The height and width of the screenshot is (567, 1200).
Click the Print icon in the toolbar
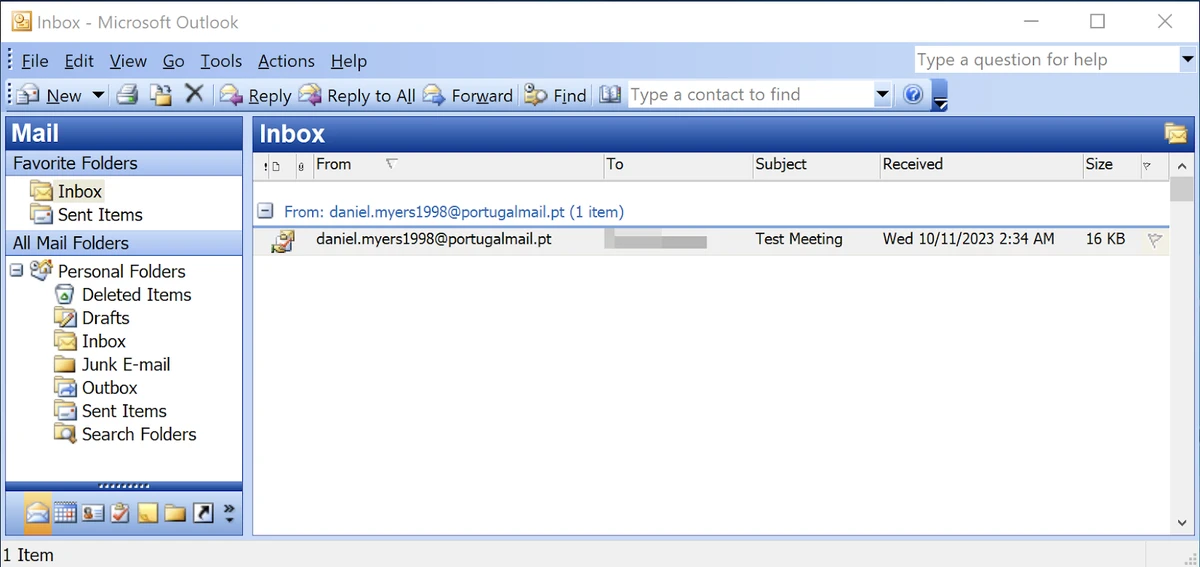pos(127,95)
